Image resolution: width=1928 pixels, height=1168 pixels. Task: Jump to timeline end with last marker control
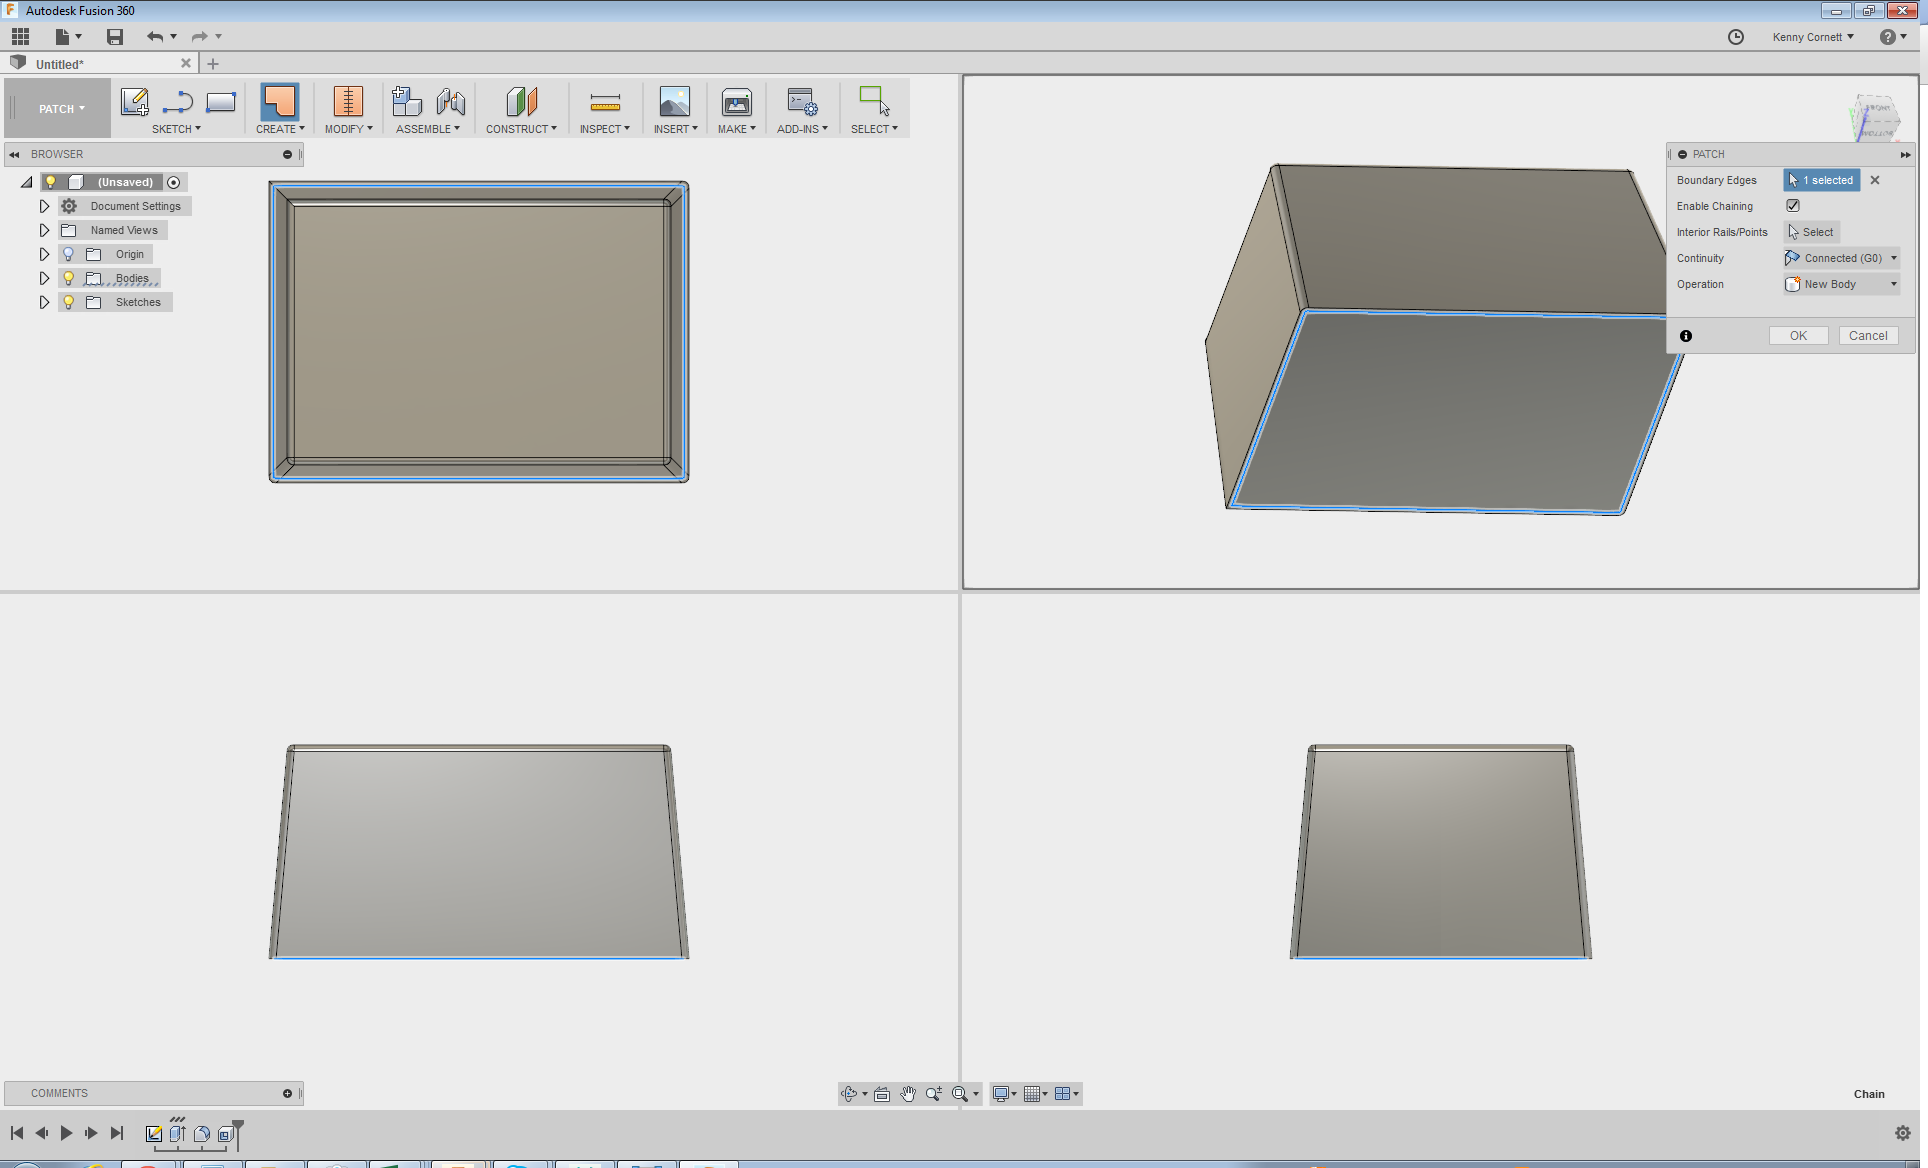[x=117, y=1132]
